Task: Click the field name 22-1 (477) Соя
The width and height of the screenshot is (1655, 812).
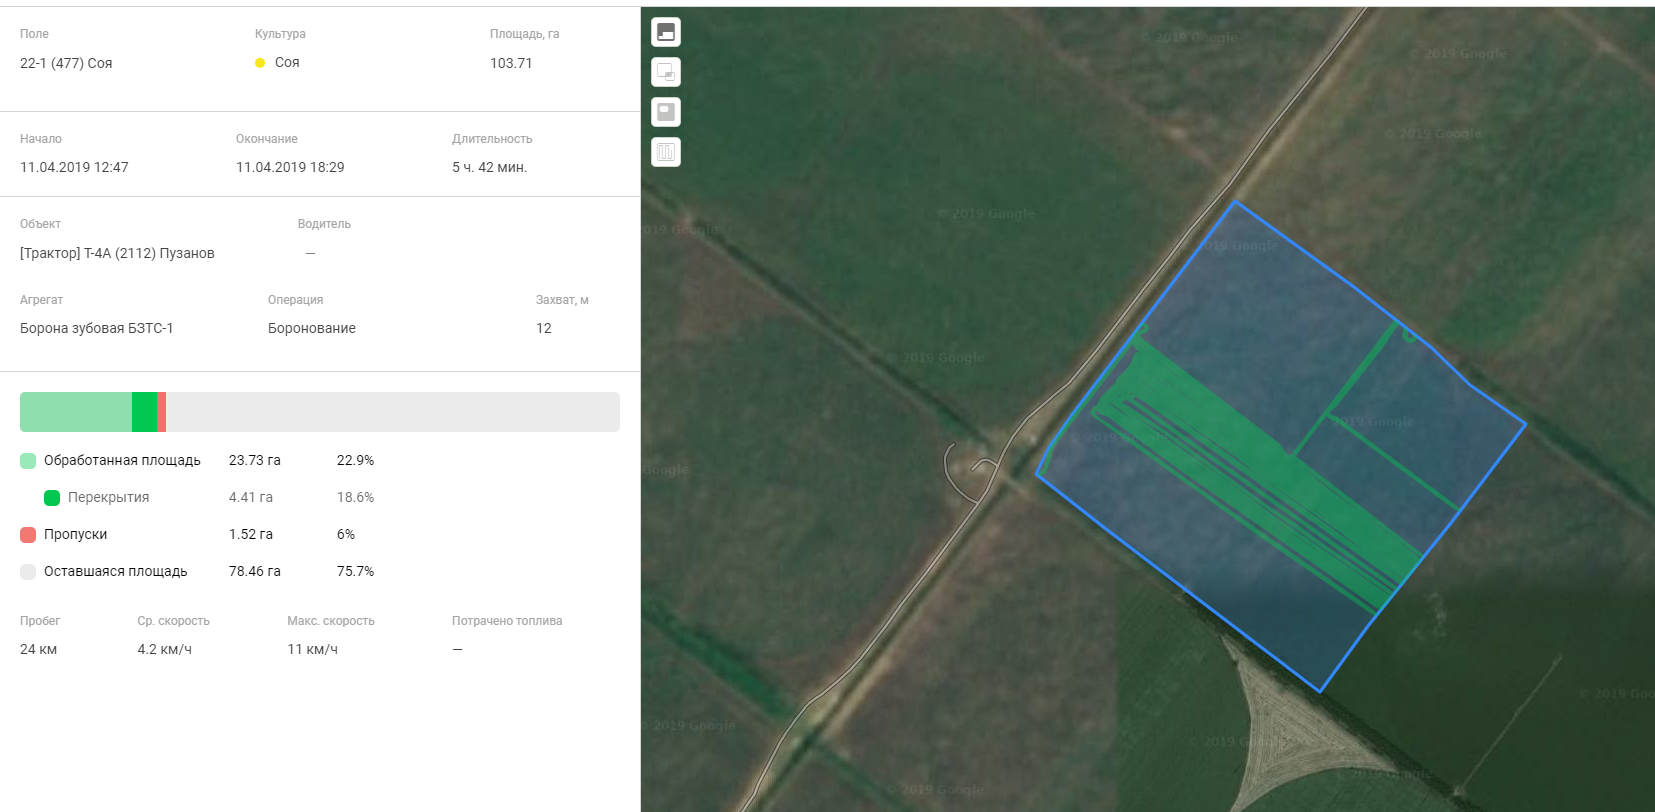Action: (x=66, y=63)
